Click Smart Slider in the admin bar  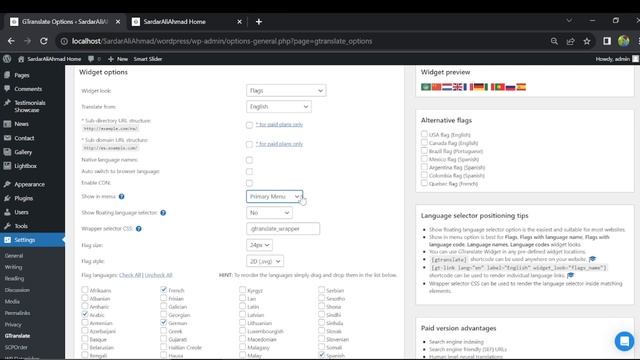coord(148,59)
